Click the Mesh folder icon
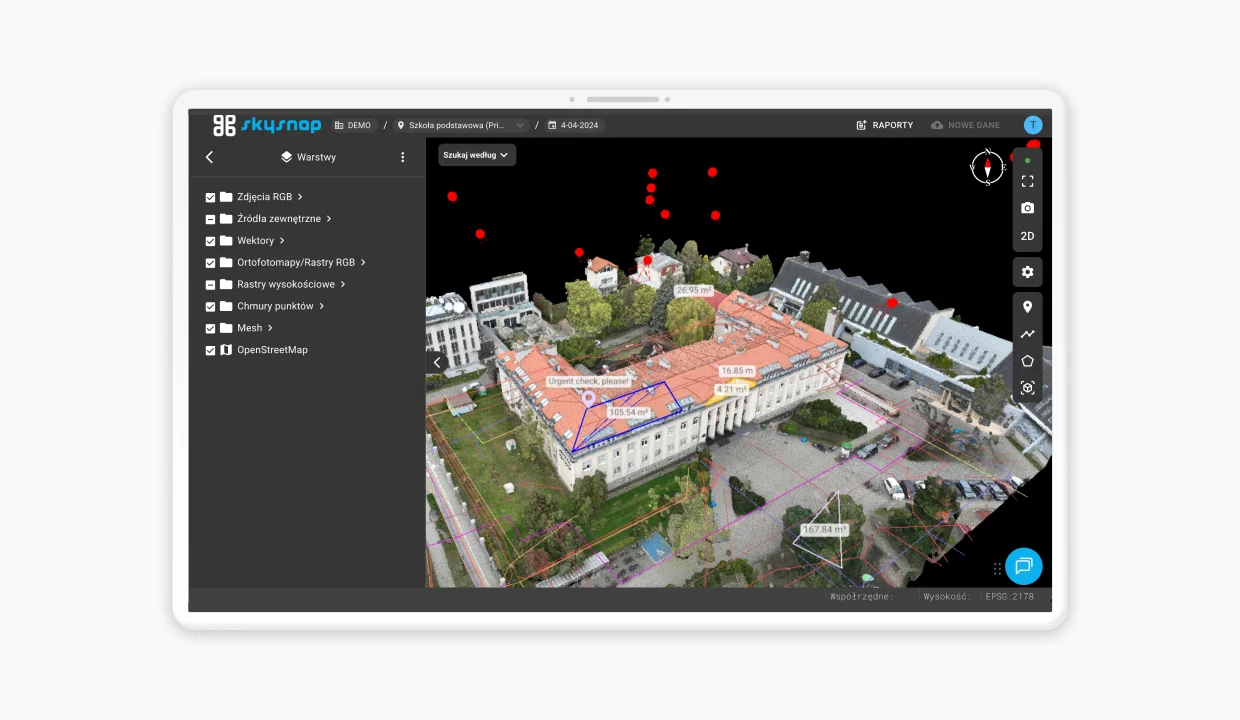Screen dimensions: 1240x720 tap(226, 328)
